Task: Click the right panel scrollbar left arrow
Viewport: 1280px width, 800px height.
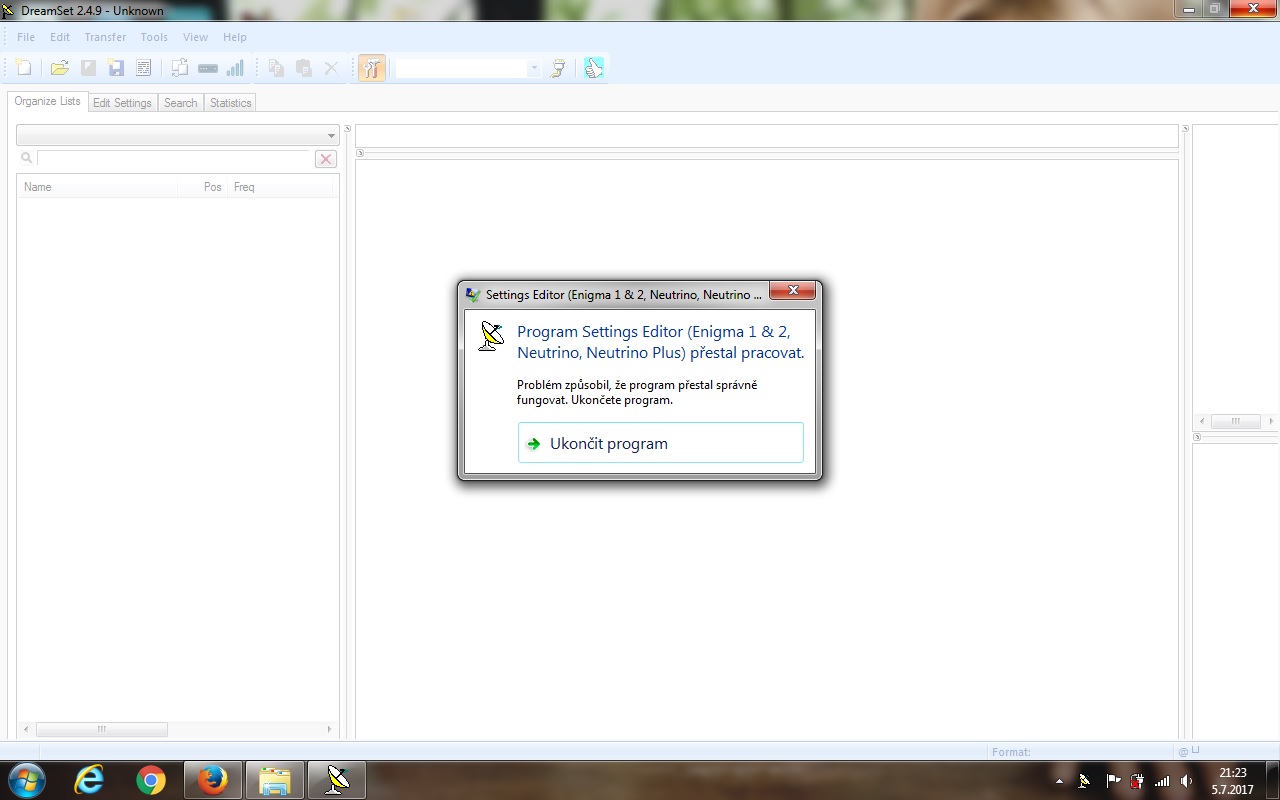Action: point(1202,422)
